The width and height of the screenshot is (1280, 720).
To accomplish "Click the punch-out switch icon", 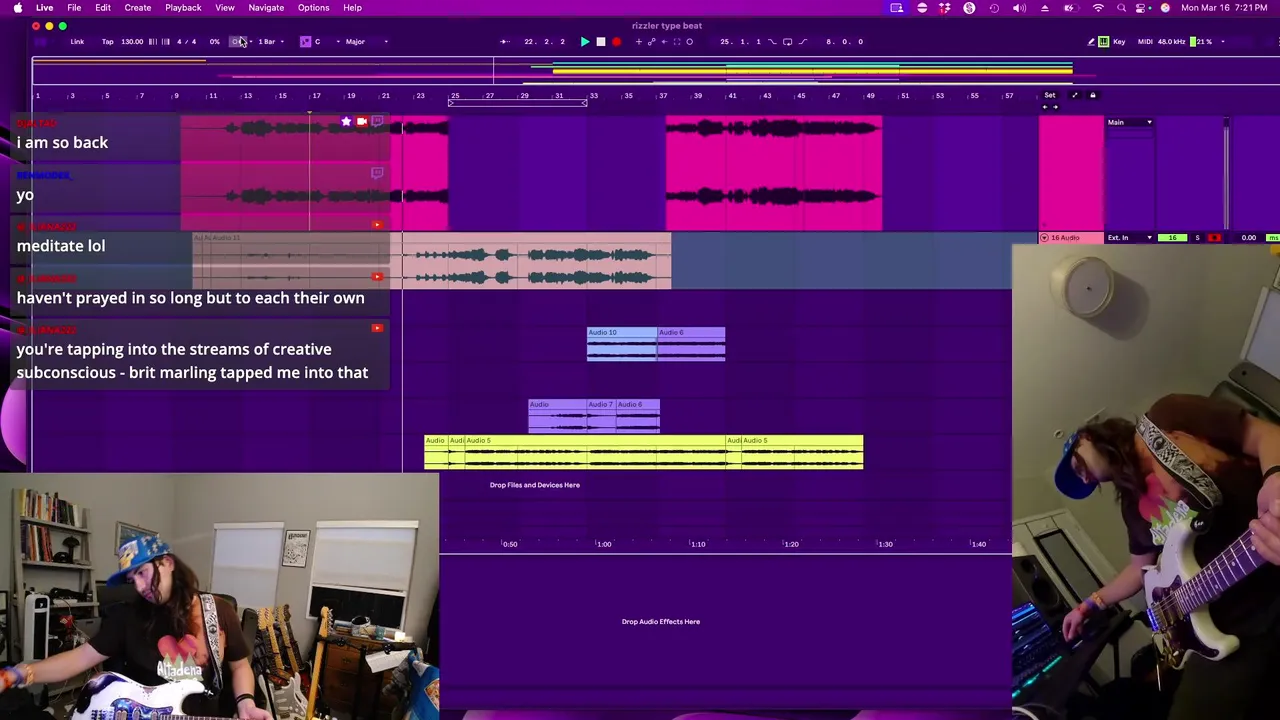I will pyautogui.click(x=803, y=42).
